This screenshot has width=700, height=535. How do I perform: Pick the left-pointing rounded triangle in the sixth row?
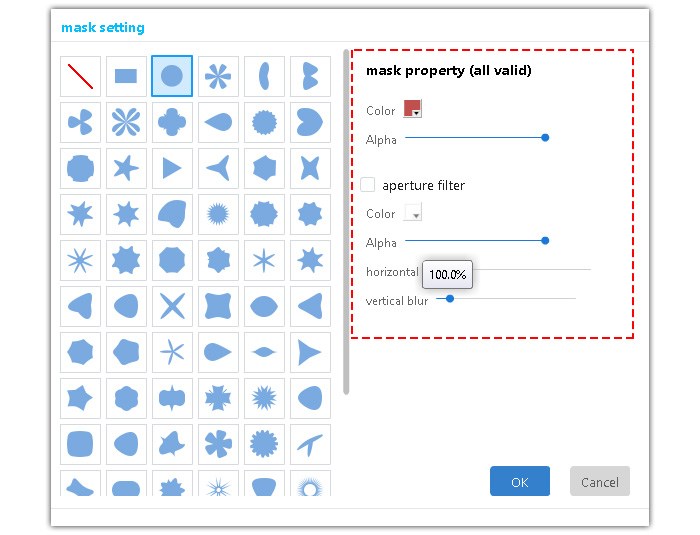point(310,306)
